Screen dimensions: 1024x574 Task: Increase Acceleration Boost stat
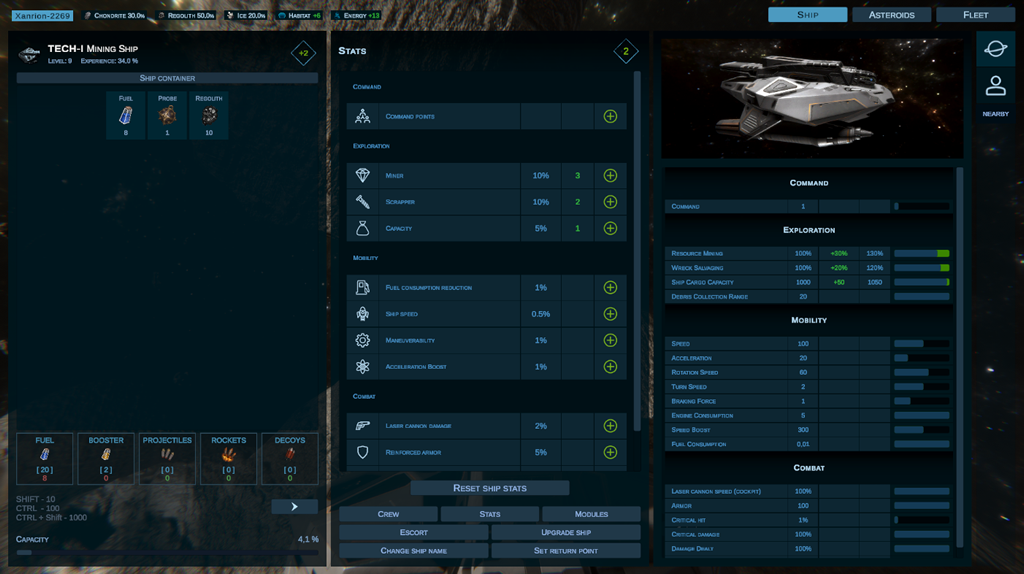click(610, 367)
